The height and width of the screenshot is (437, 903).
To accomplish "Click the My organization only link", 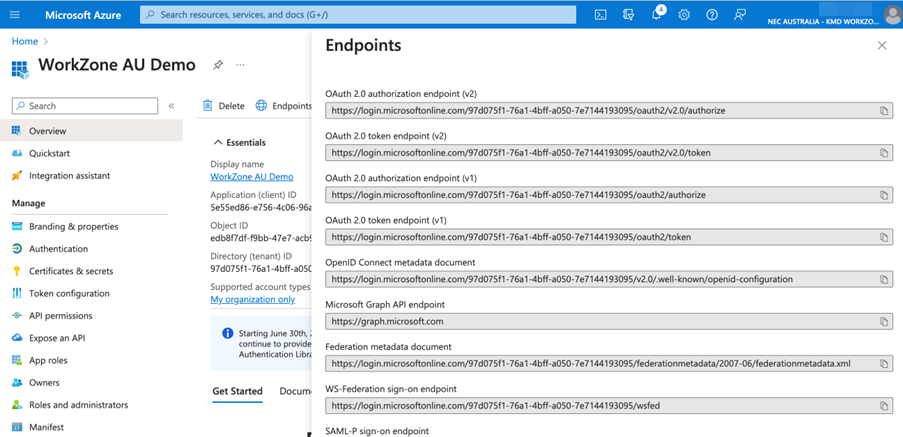I will coord(252,299).
